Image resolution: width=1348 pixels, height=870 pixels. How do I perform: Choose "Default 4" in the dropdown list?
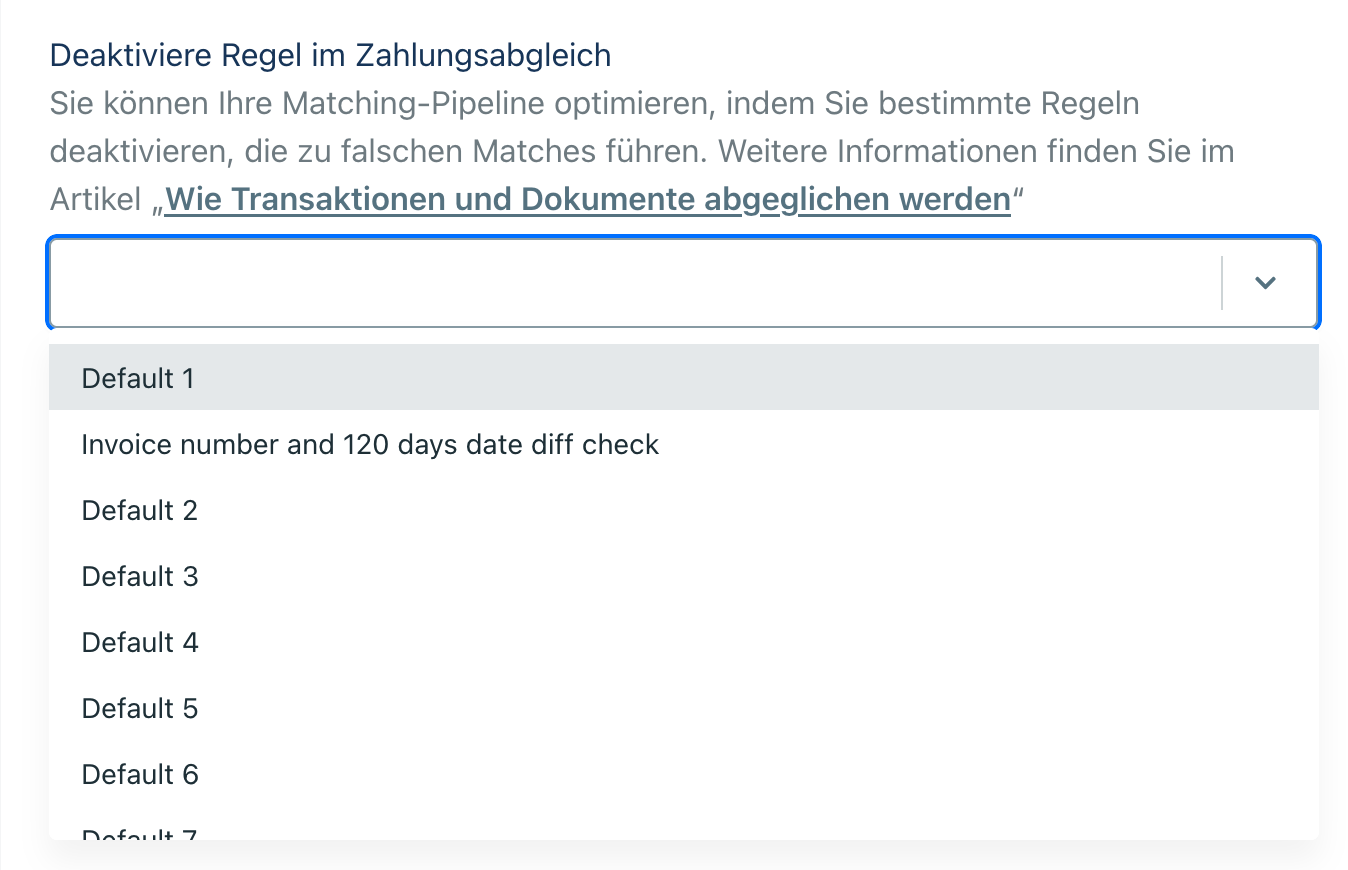click(140, 642)
